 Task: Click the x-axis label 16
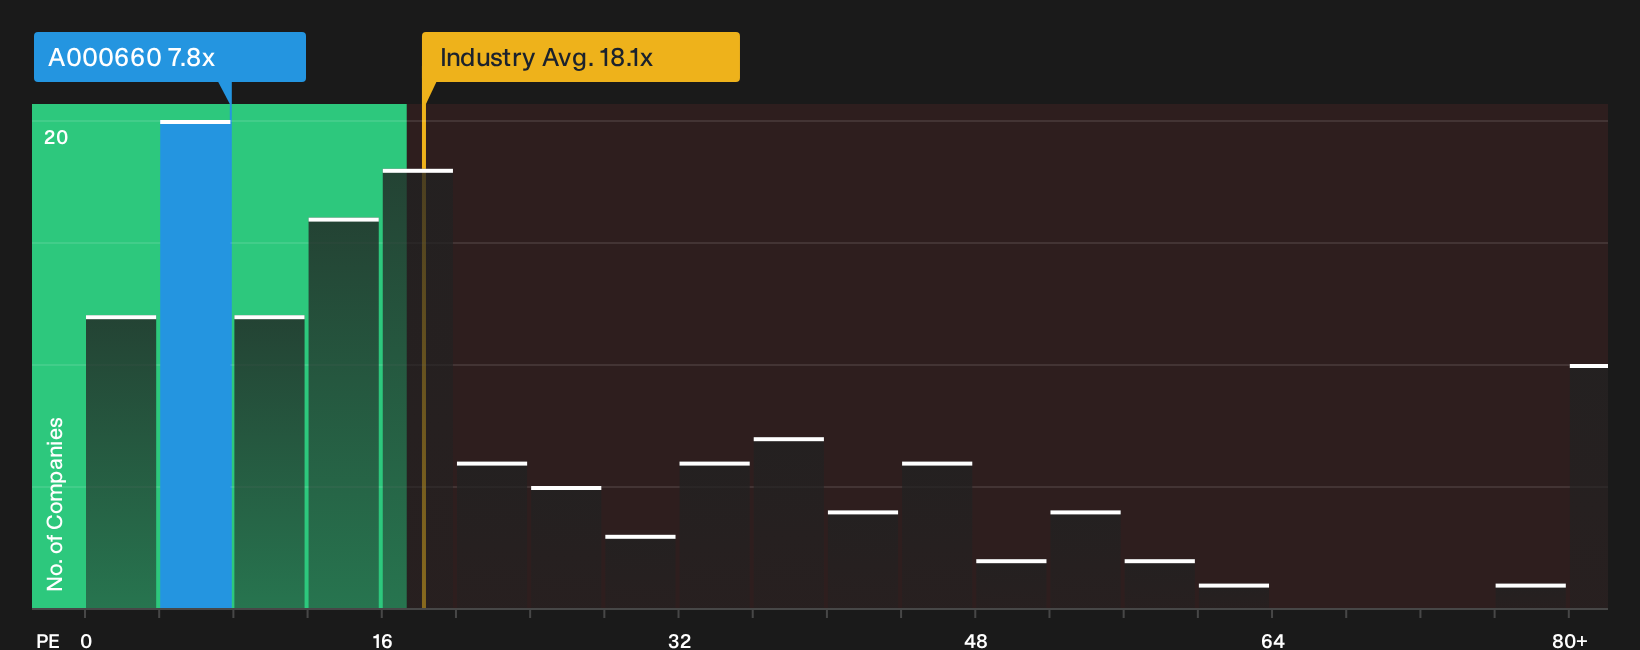coord(382,640)
